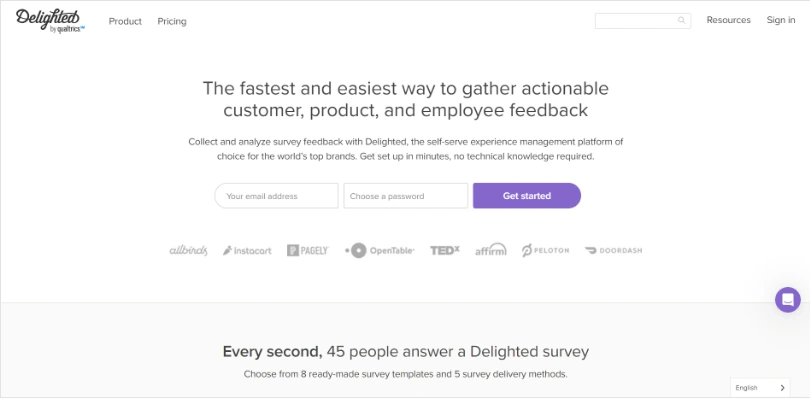Click the Sign in link
This screenshot has height=398, width=810.
[x=781, y=20]
